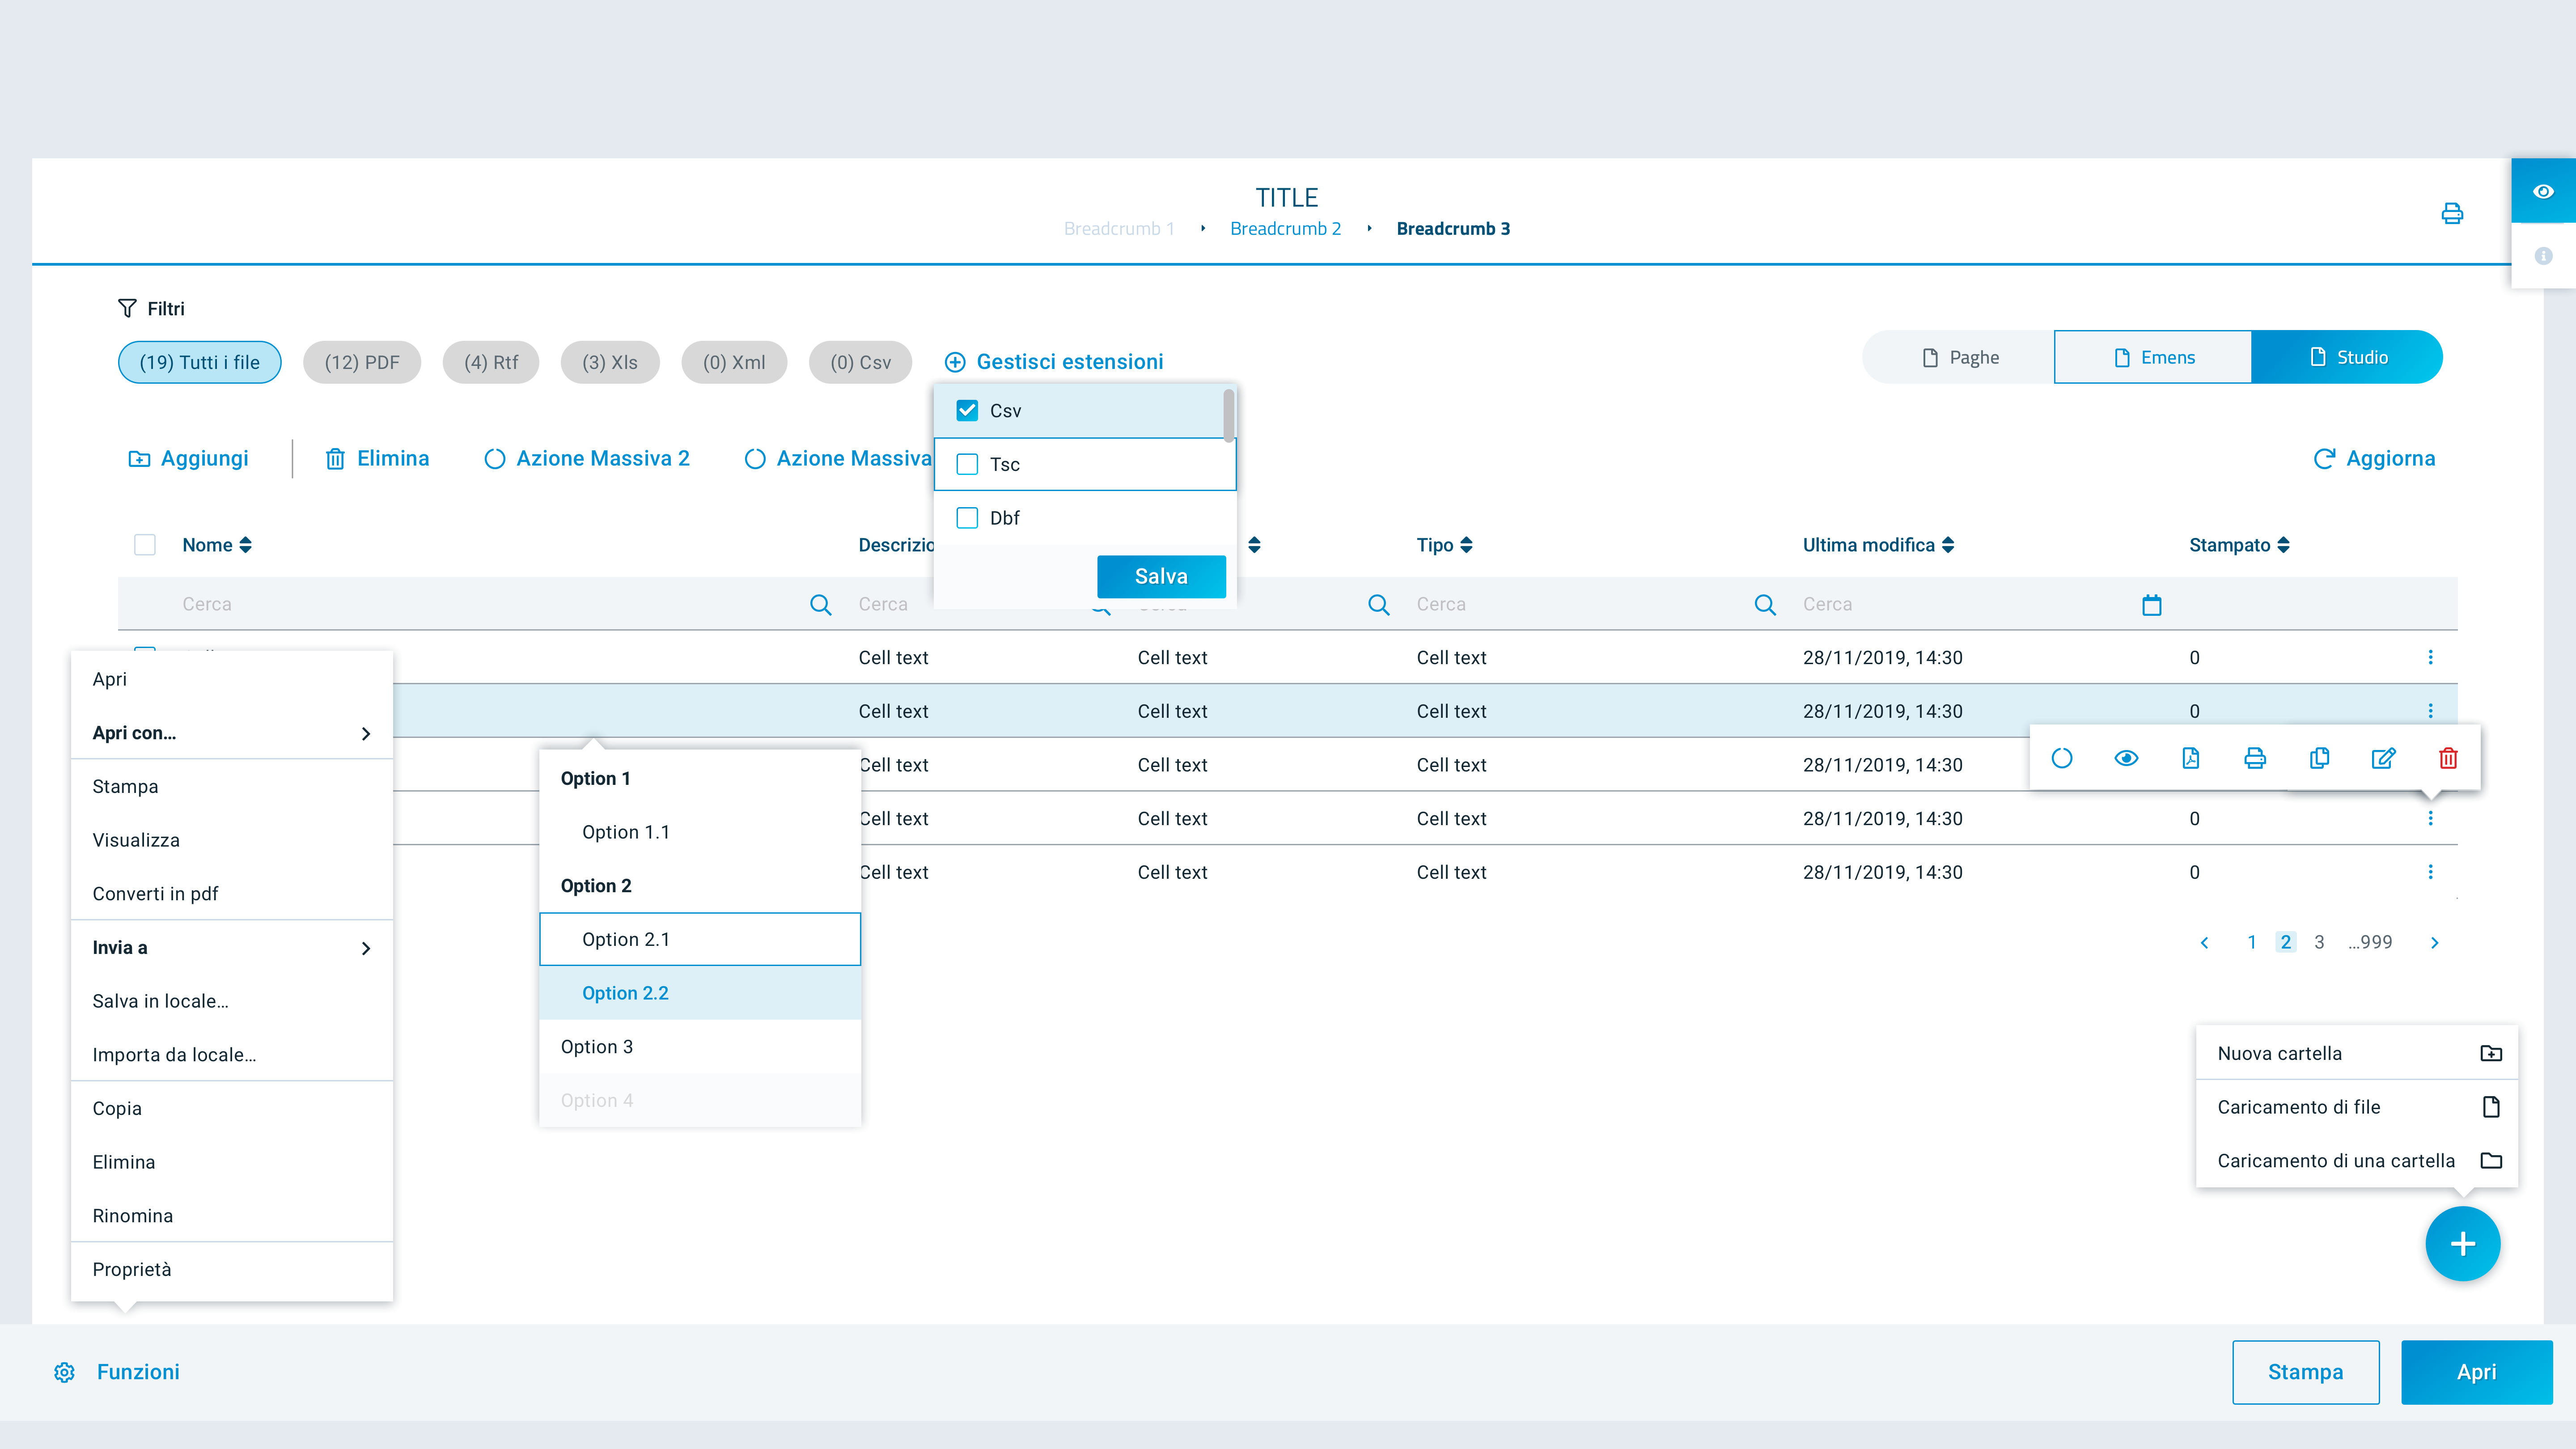Click the search icon in Tipo filter

(1765, 604)
